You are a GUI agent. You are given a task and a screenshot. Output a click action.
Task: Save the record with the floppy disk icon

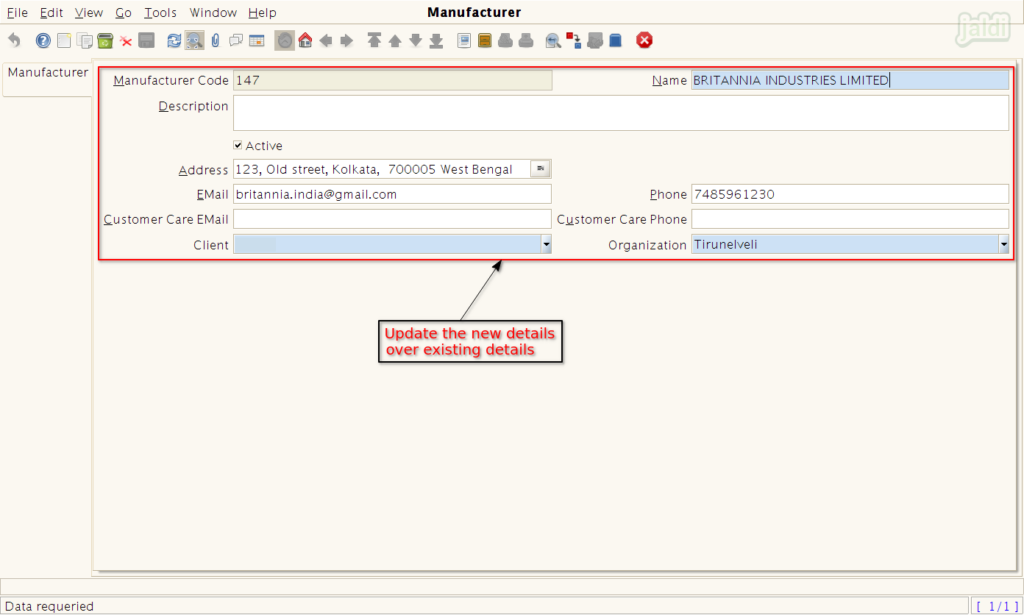coord(146,40)
